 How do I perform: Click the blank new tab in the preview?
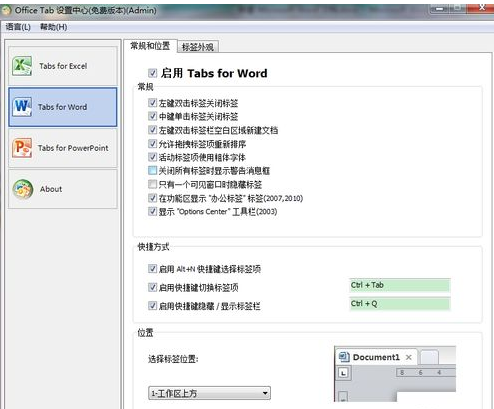click(x=429, y=358)
